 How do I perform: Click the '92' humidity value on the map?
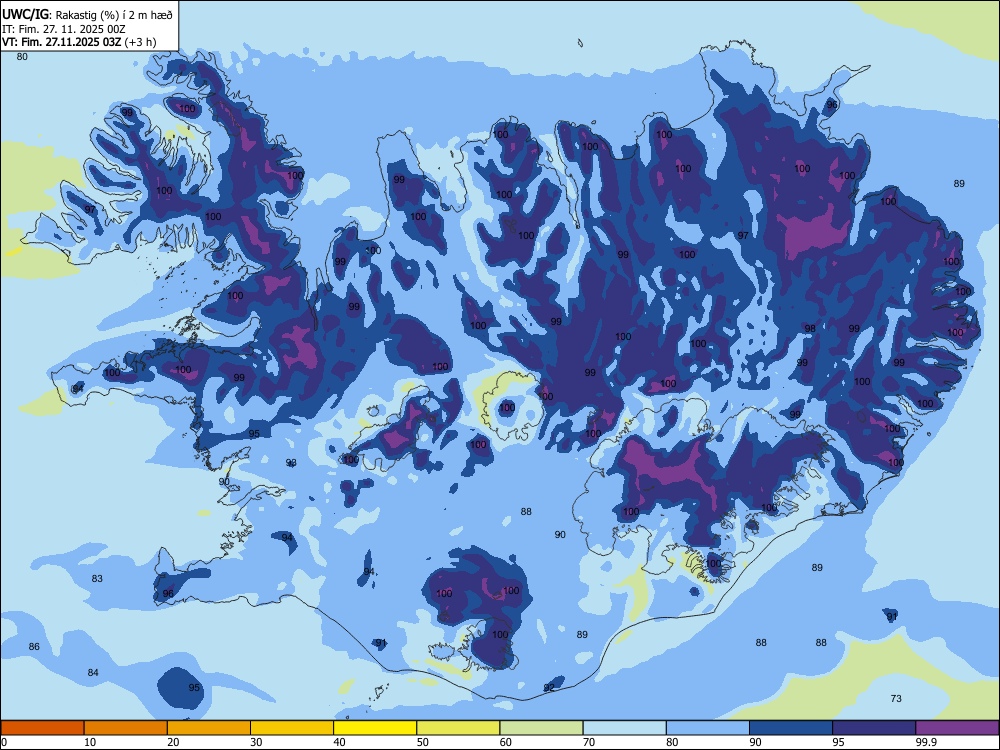pyautogui.click(x=549, y=688)
